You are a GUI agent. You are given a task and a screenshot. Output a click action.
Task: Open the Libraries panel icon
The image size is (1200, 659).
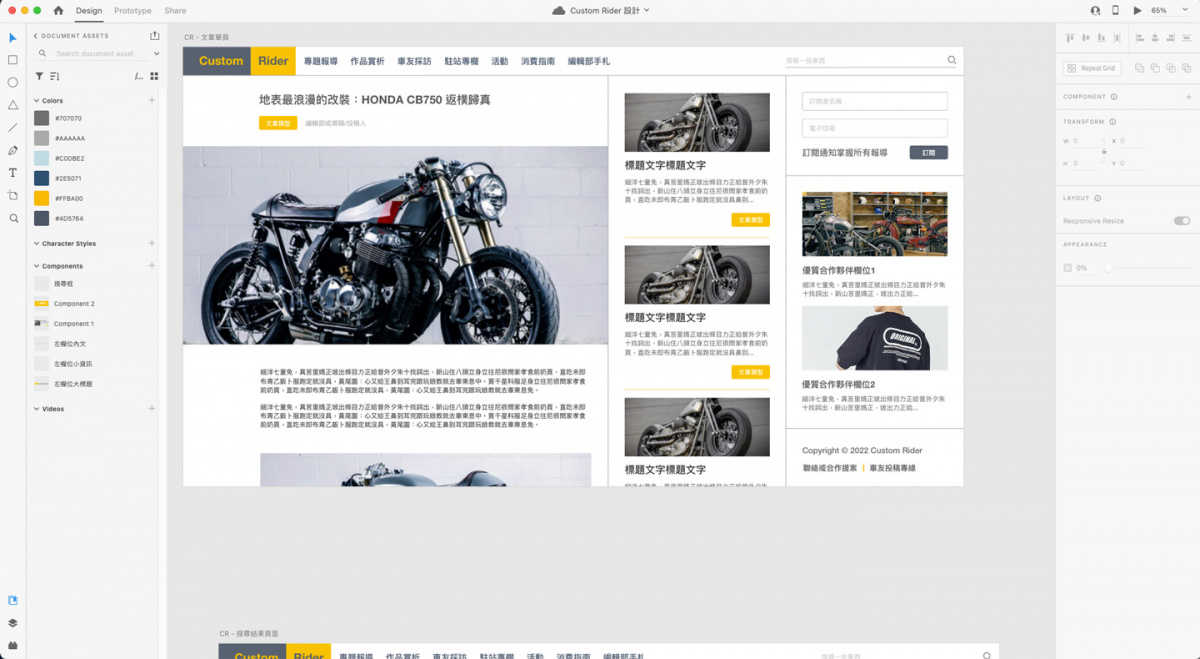(x=13, y=601)
